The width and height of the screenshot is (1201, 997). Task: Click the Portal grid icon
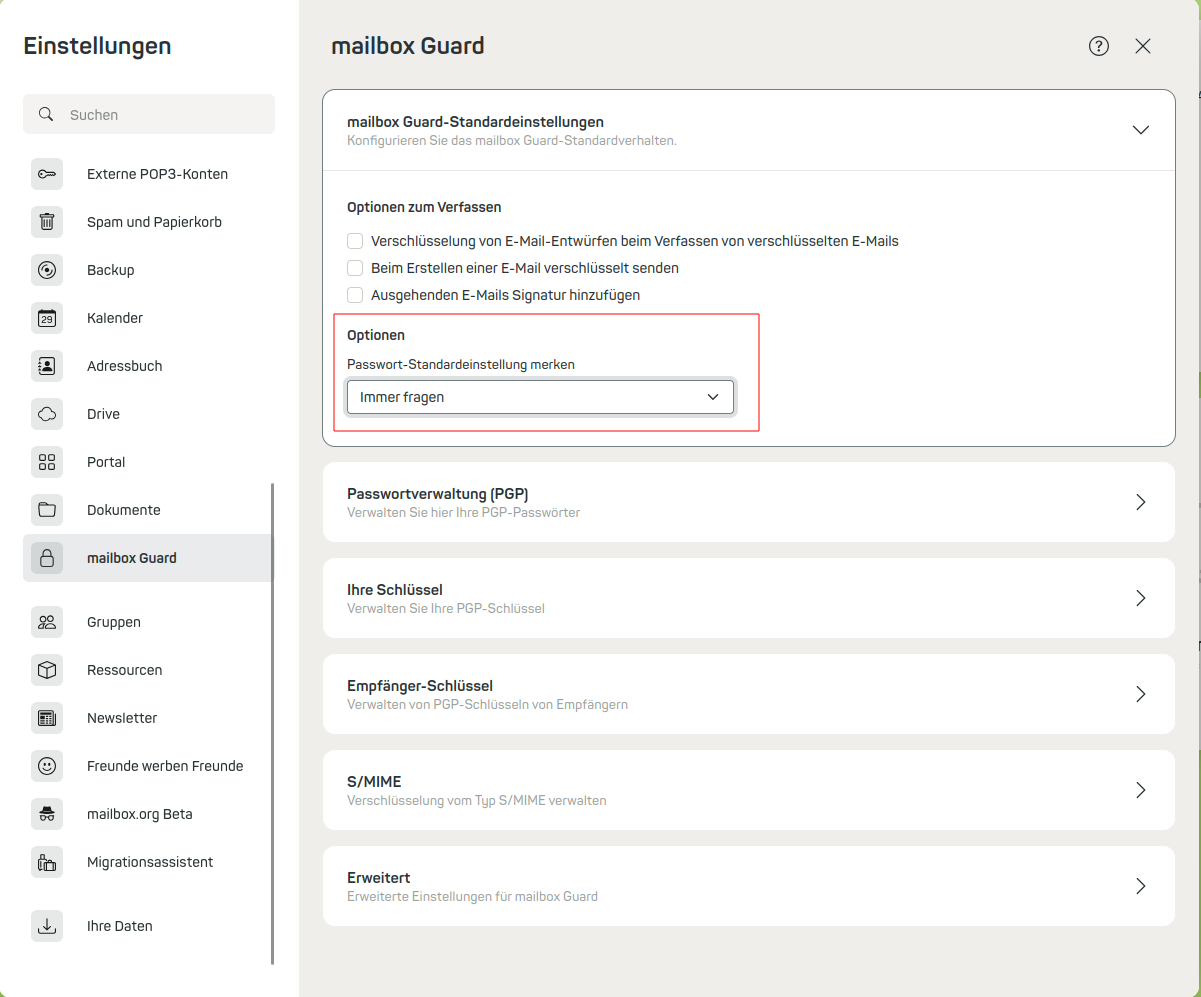(47, 462)
